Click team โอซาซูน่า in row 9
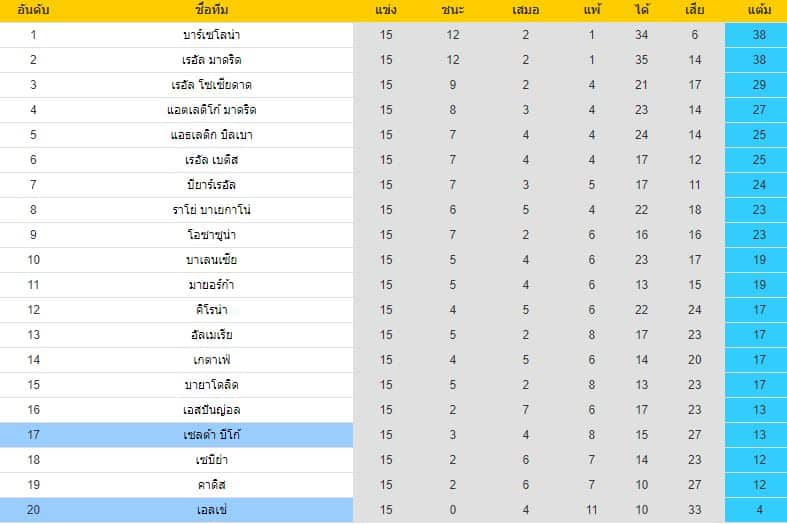Viewport: 787px width, 524px height. point(212,235)
